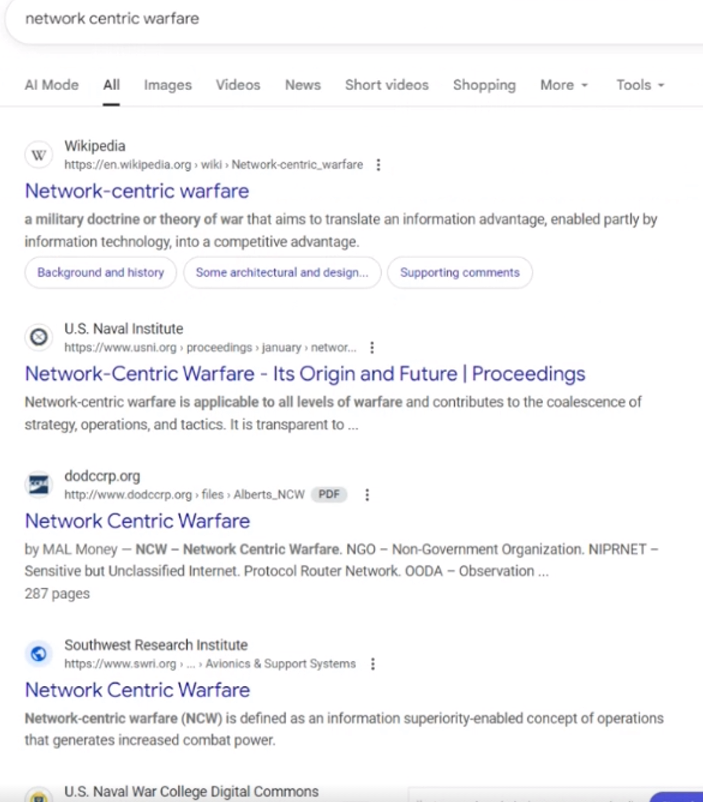Open the Tools dropdown
Viewport: 703px width, 802px height.
pyautogui.click(x=640, y=85)
